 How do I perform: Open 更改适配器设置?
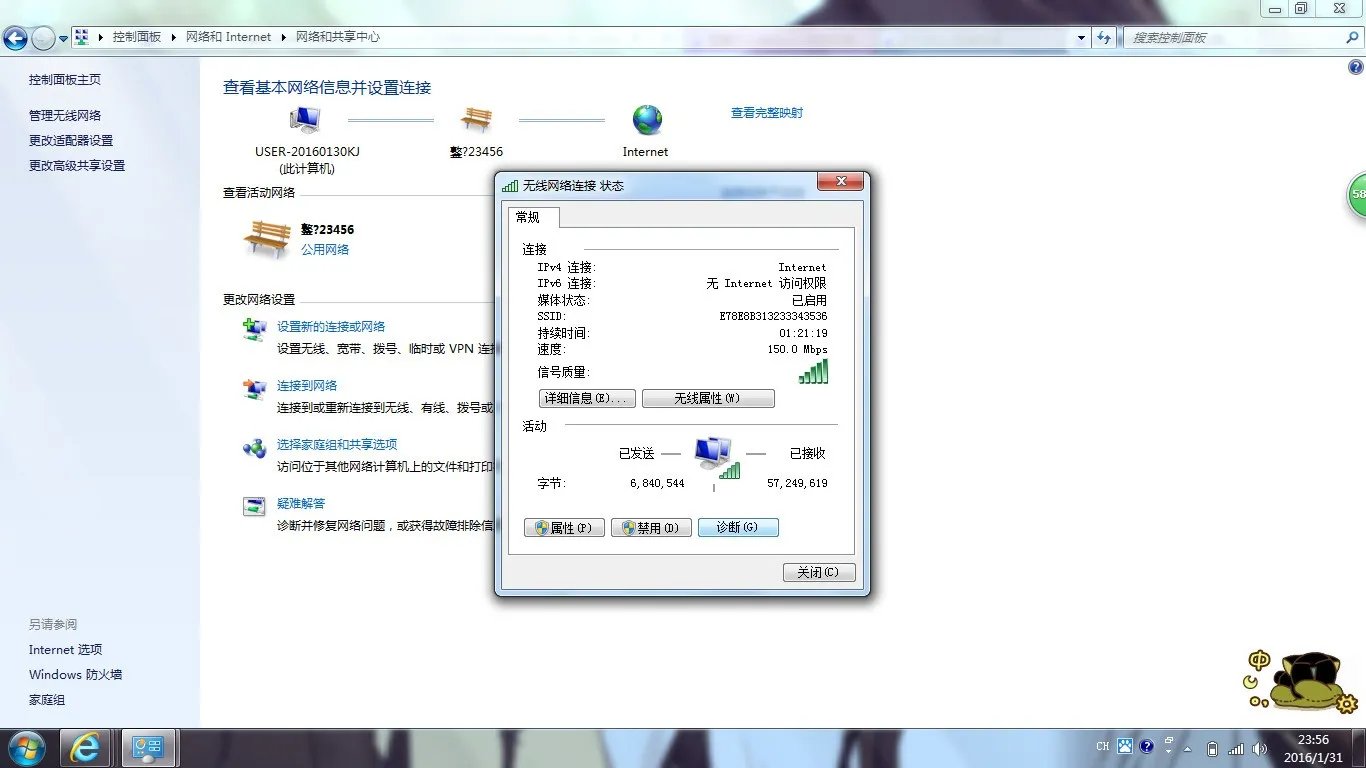coord(71,141)
